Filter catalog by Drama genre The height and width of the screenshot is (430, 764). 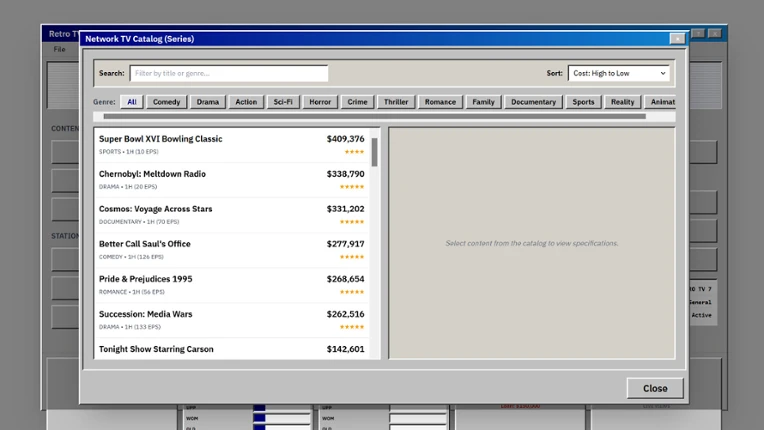[x=208, y=102]
